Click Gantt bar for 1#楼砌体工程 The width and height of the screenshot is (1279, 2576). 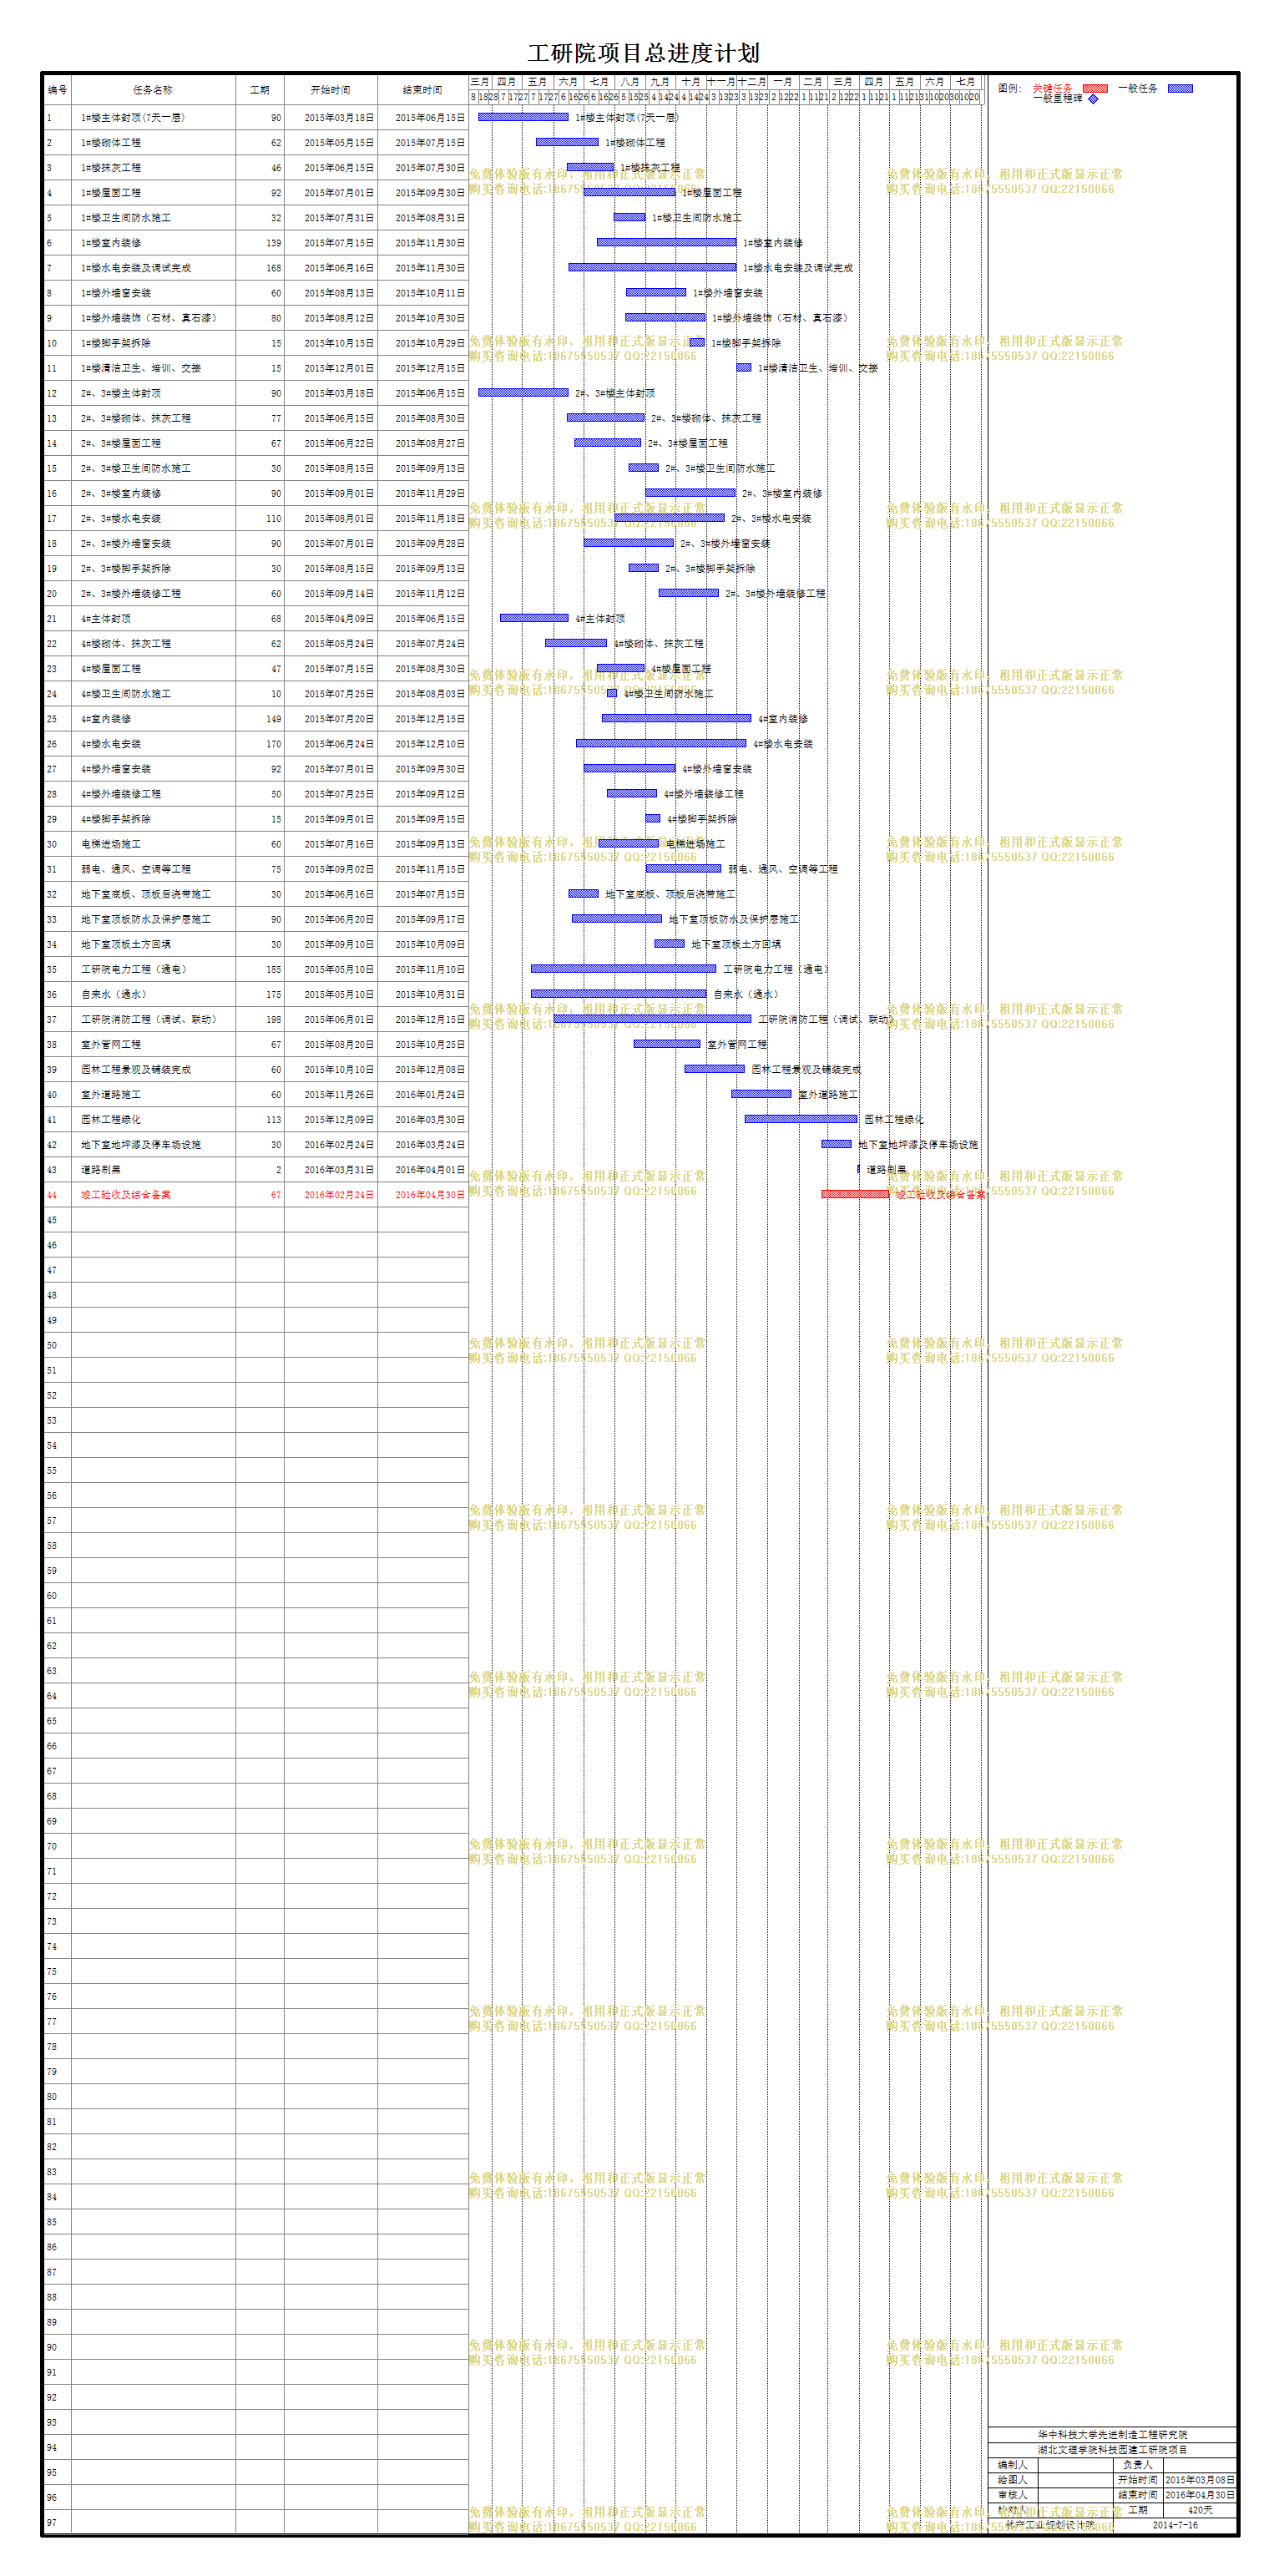coord(567,142)
